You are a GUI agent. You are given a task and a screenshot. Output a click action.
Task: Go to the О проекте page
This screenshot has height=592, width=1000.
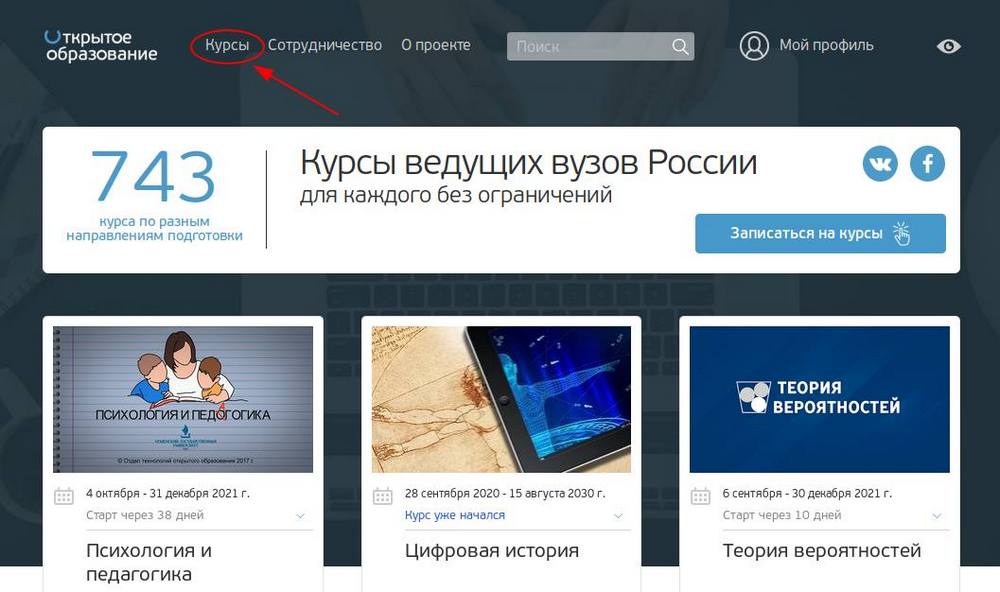tap(435, 45)
